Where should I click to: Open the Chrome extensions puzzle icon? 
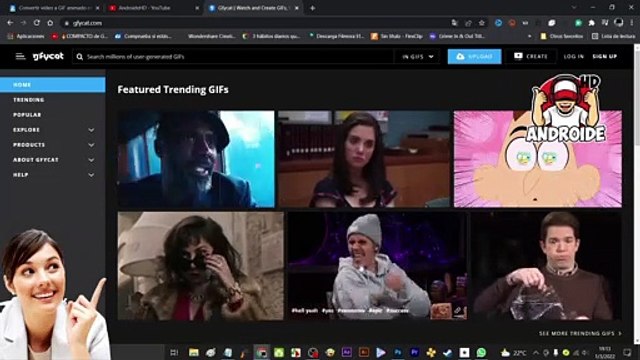(591, 23)
